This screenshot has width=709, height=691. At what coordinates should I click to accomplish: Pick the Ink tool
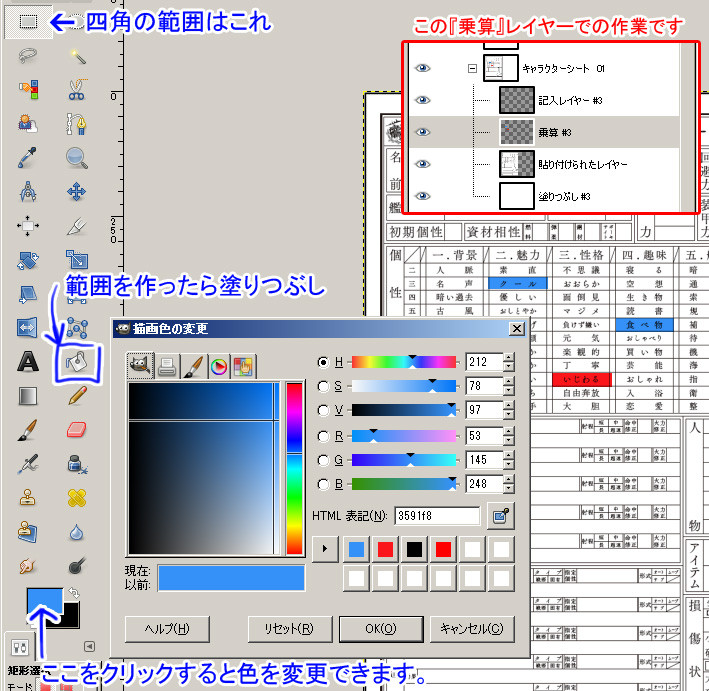click(x=77, y=464)
